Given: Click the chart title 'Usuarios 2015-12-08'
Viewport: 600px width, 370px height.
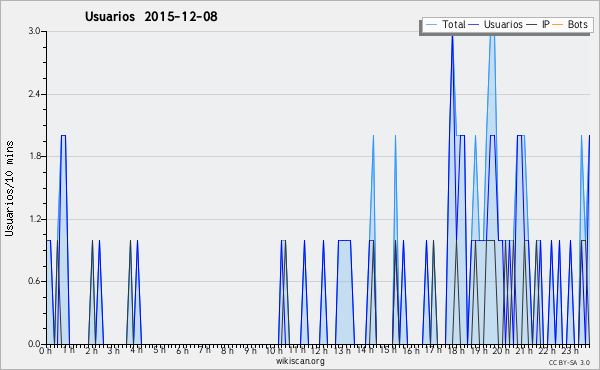Looking at the screenshot, I should pos(151,16).
